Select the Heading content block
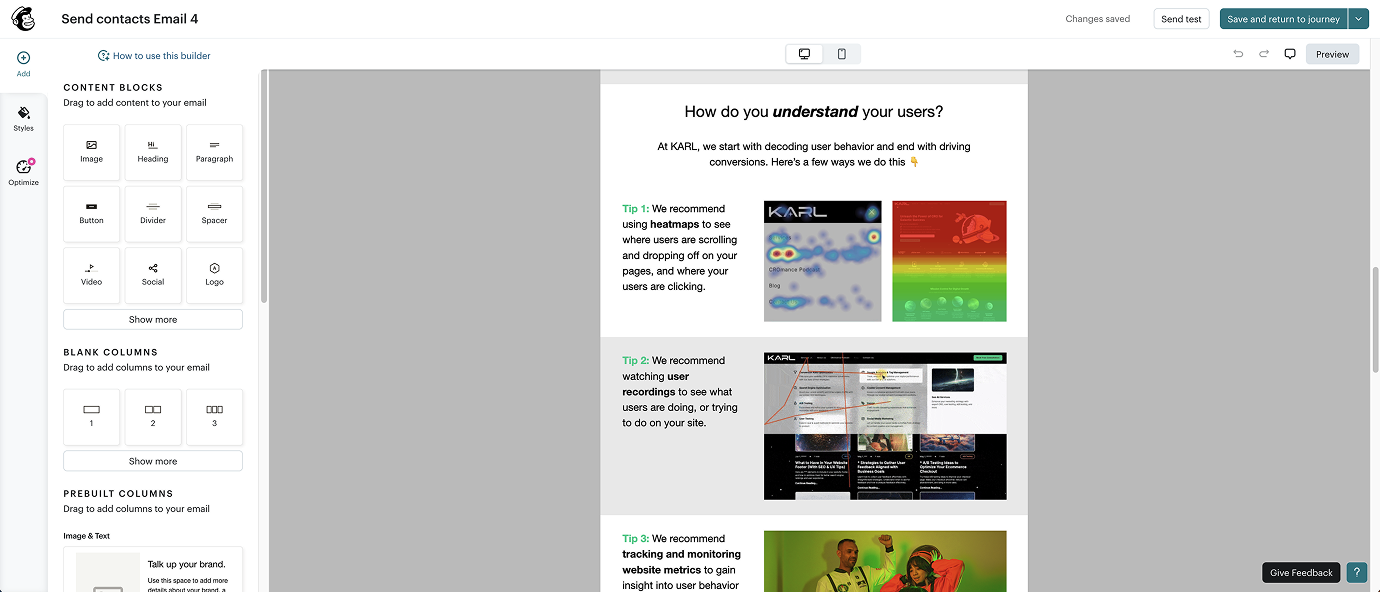Viewport: 1380px width, 593px height. 152,152
